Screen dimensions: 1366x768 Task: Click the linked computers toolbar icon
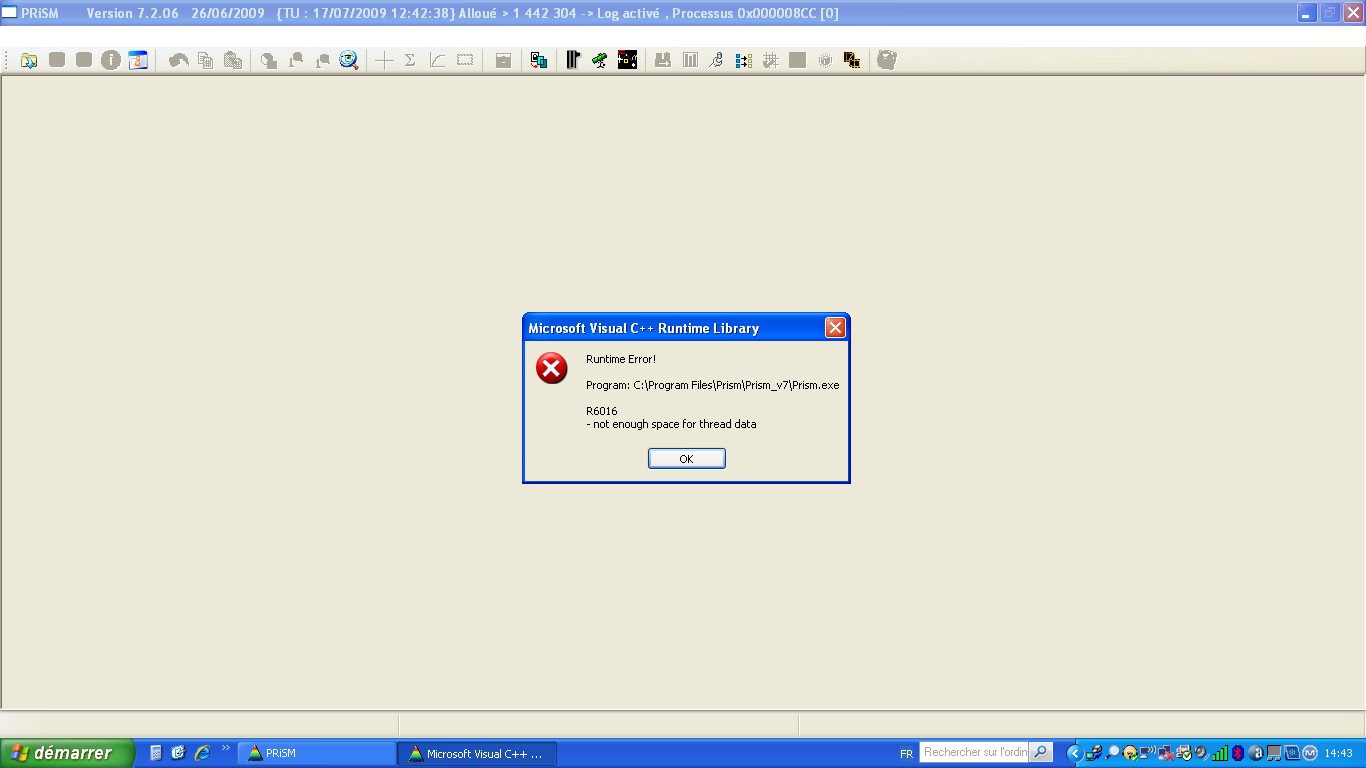tap(539, 60)
